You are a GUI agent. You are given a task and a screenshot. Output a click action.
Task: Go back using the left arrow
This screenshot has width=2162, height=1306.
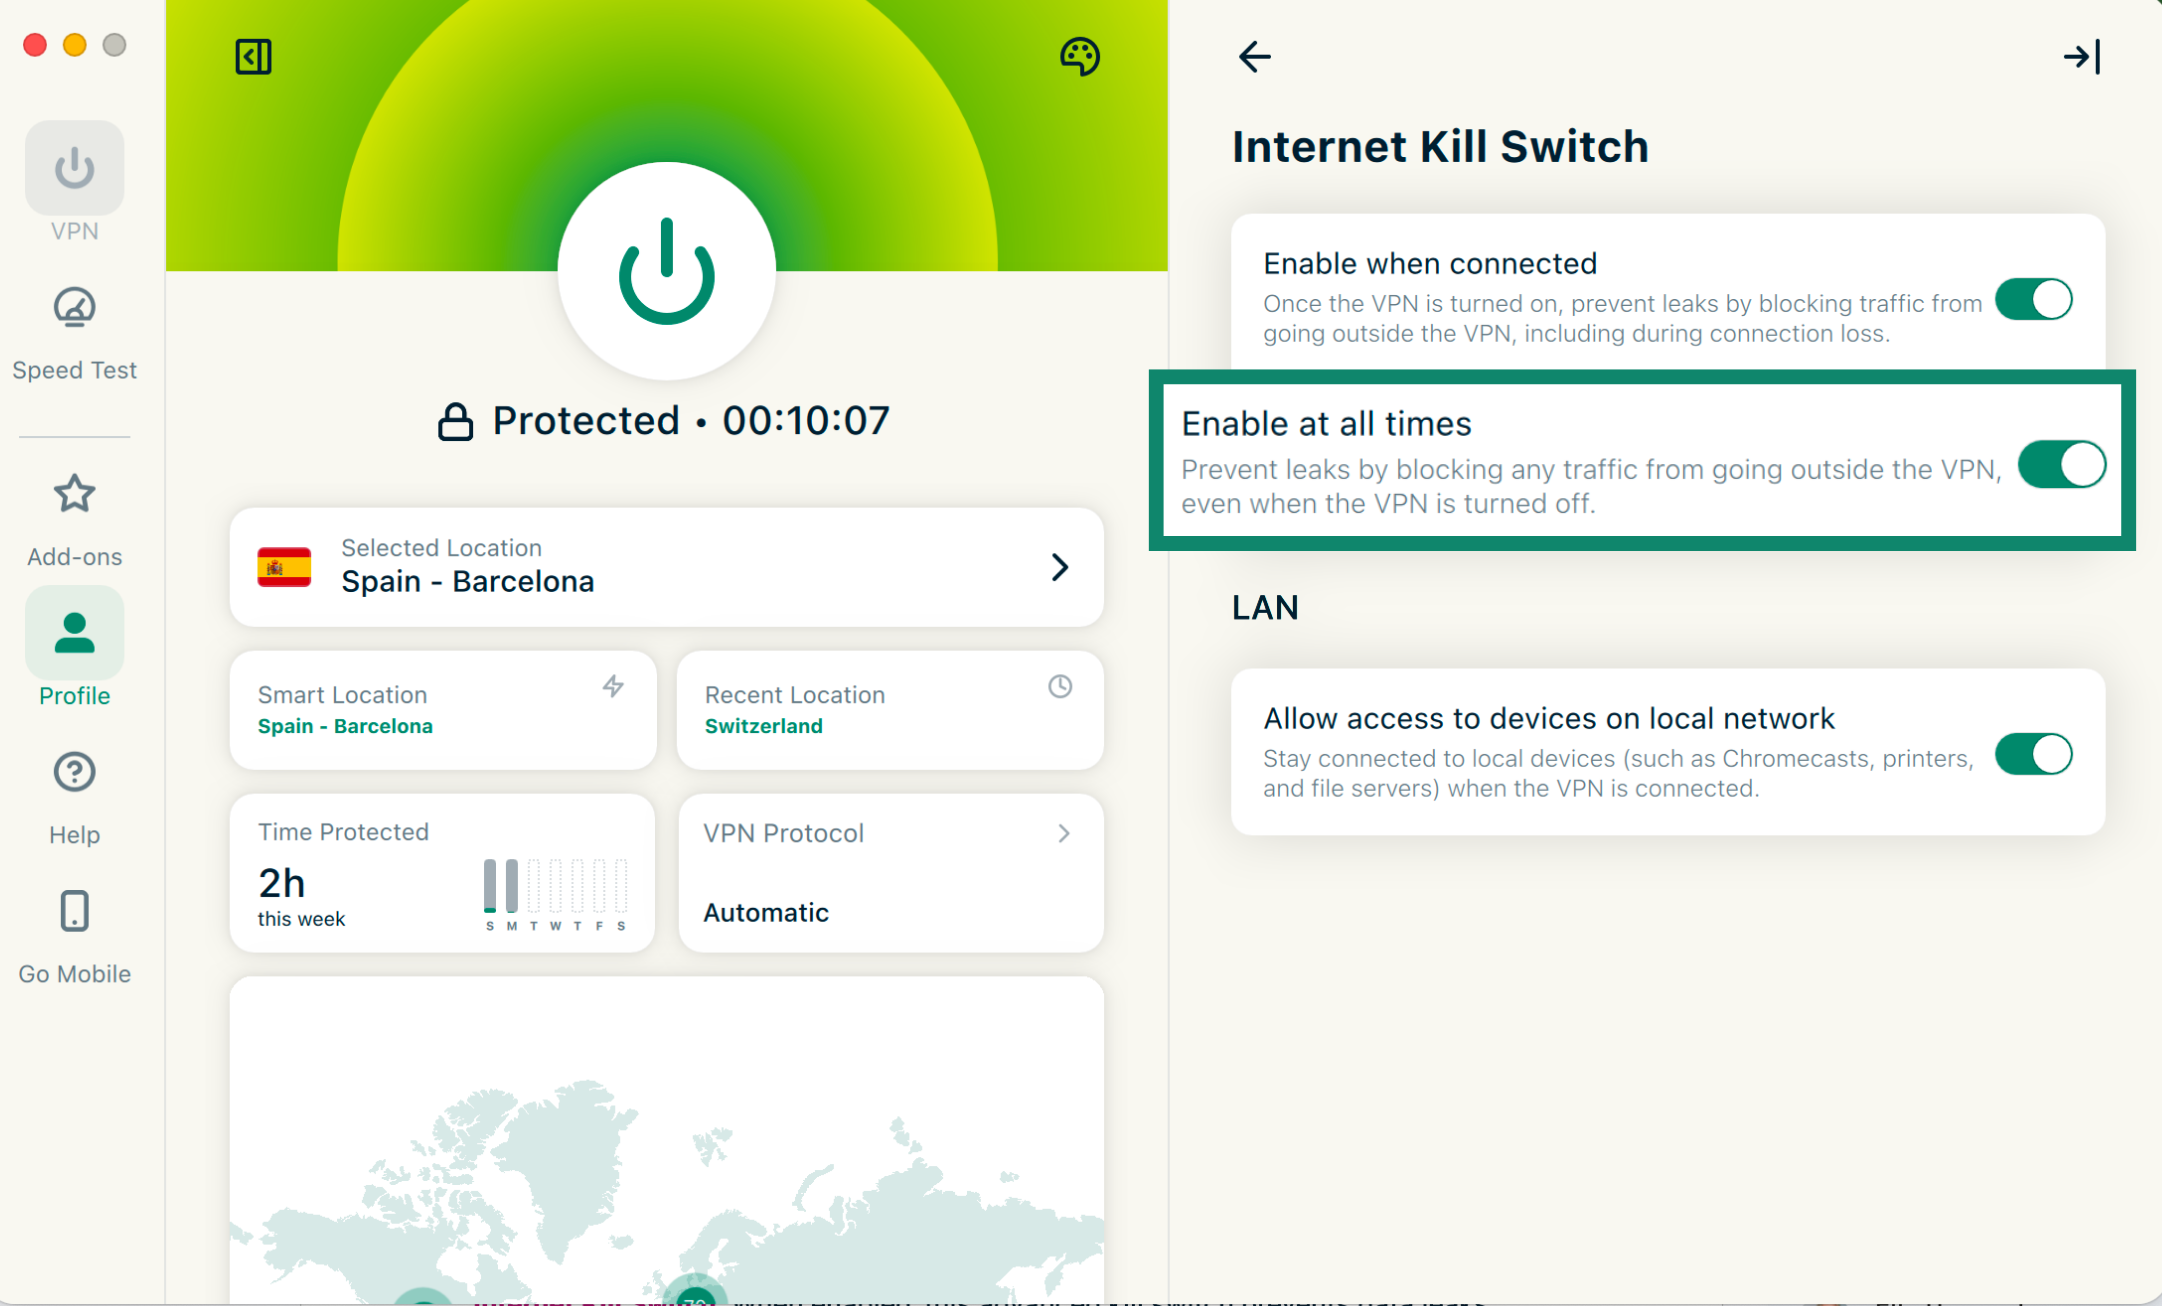[x=1254, y=57]
